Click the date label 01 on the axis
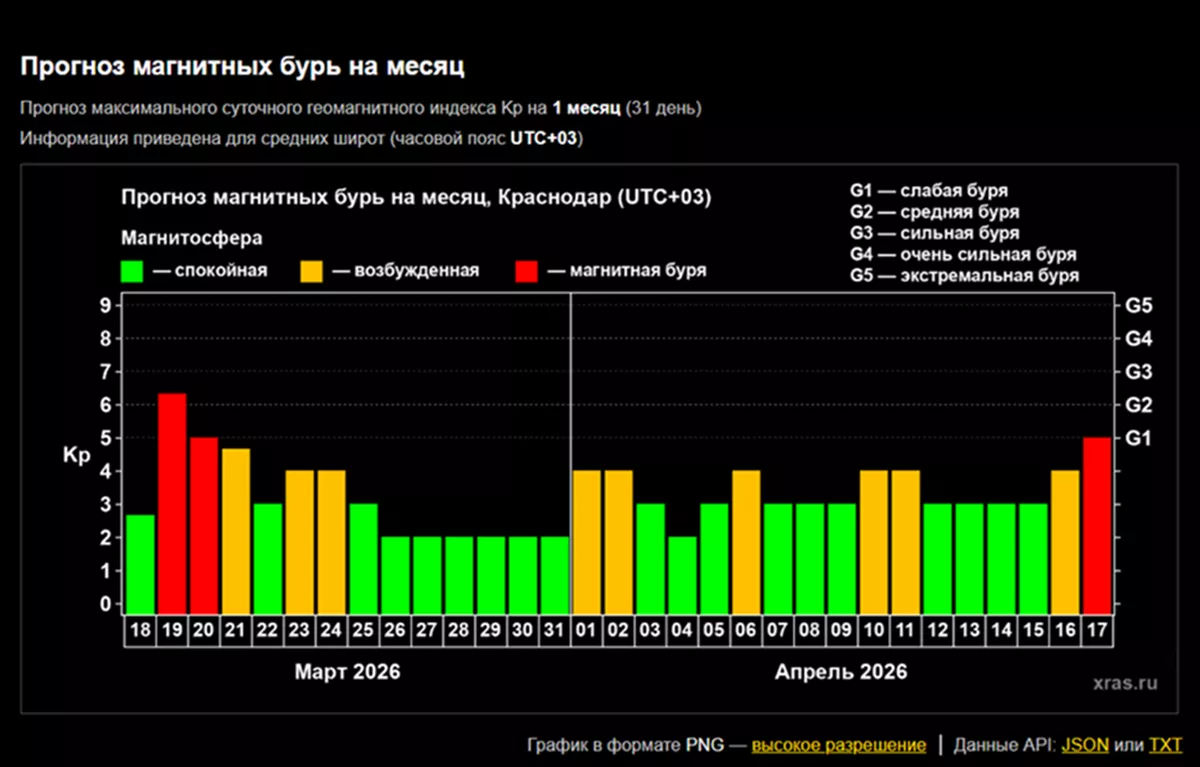Image resolution: width=1200 pixels, height=767 pixels. [x=587, y=632]
